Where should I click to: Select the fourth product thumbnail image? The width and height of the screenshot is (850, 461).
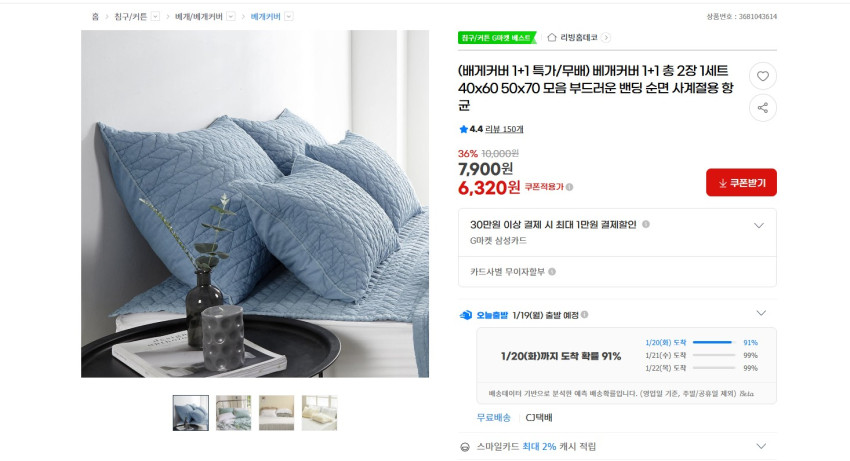click(x=319, y=413)
